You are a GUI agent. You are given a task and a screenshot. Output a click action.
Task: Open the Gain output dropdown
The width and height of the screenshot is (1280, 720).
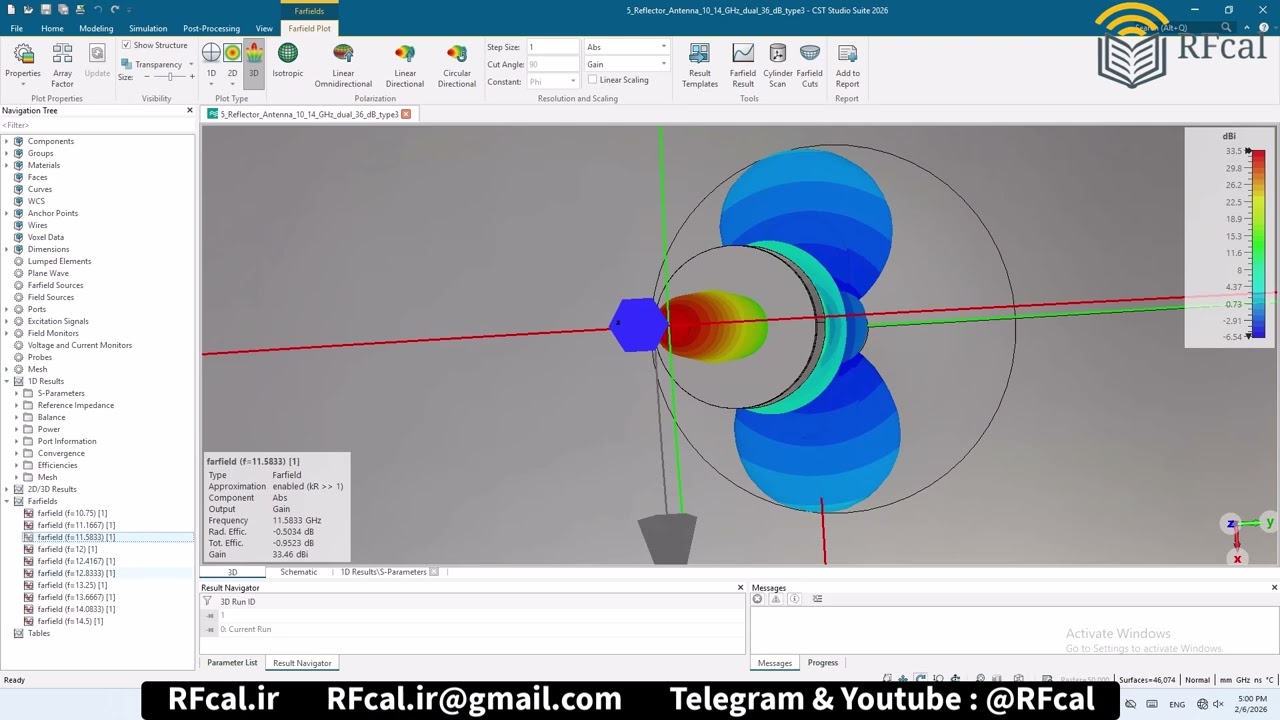[626, 64]
